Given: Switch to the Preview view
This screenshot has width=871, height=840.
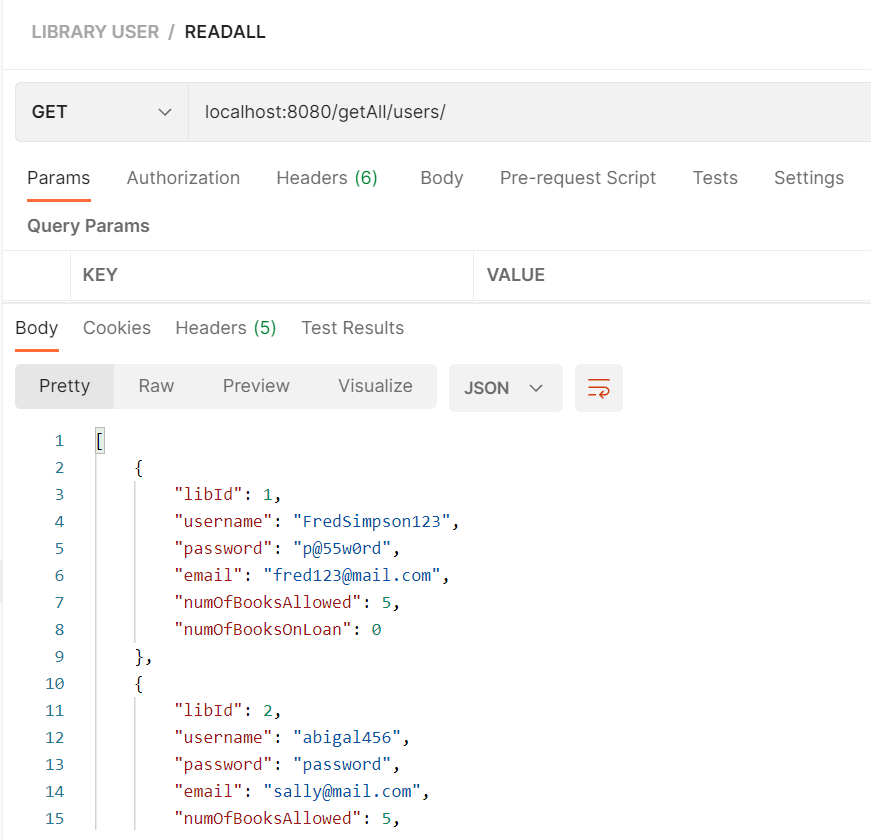Looking at the screenshot, I should click(256, 386).
